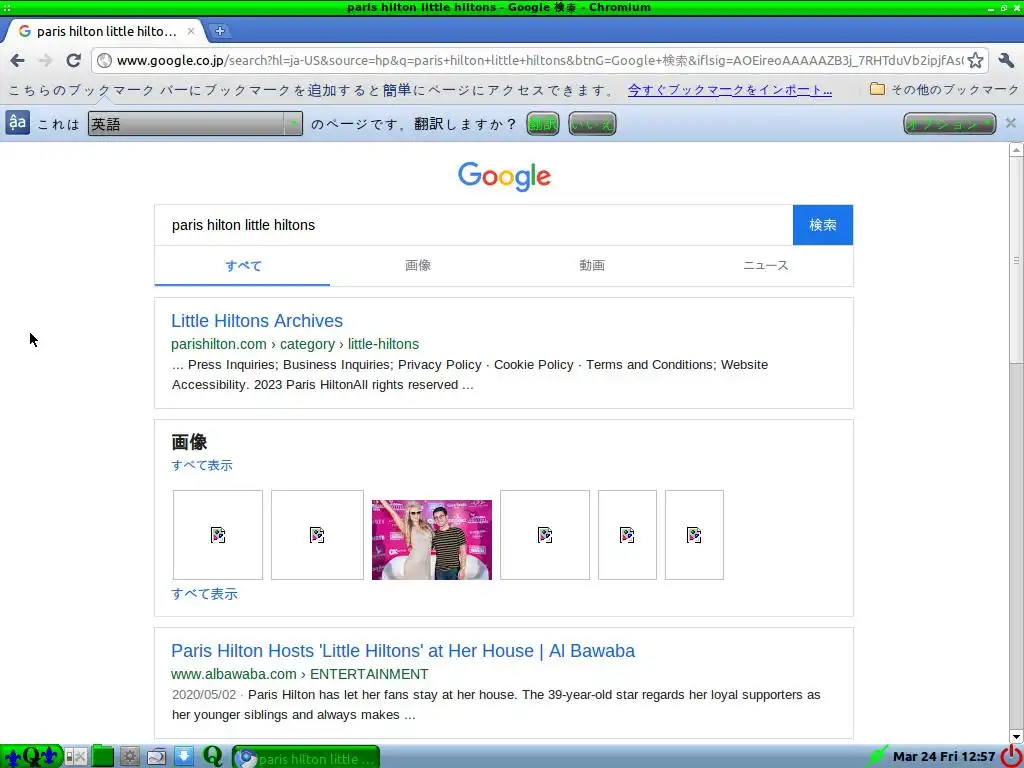Click the globe site-info icon in address bar
The width and height of the screenshot is (1024, 768).
click(x=104, y=61)
